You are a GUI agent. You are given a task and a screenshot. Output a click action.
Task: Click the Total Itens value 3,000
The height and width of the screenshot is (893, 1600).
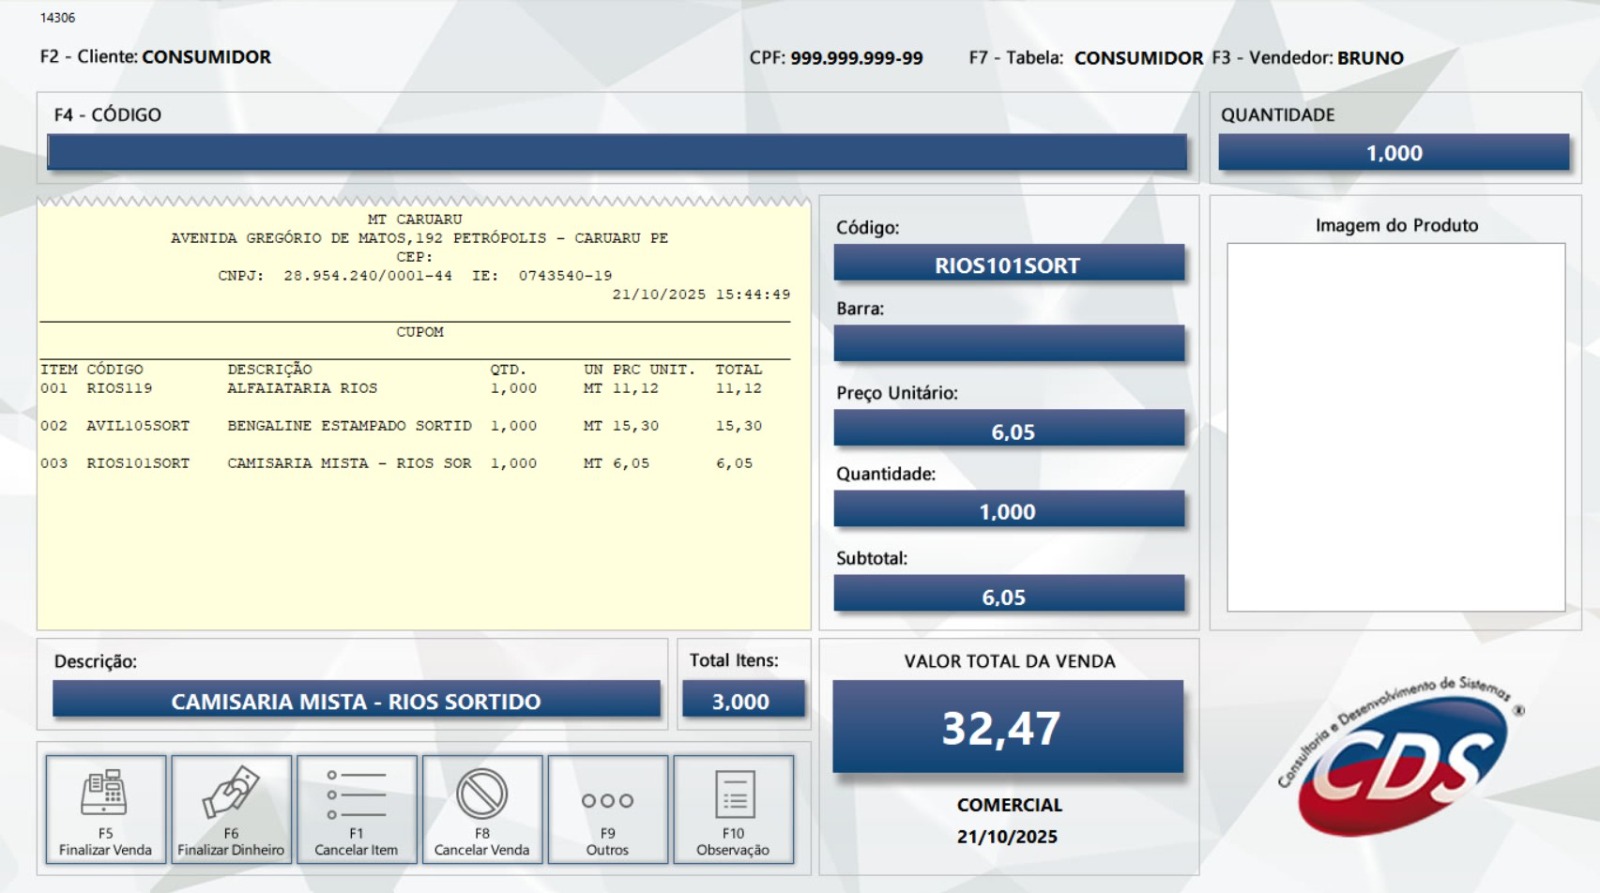(743, 699)
